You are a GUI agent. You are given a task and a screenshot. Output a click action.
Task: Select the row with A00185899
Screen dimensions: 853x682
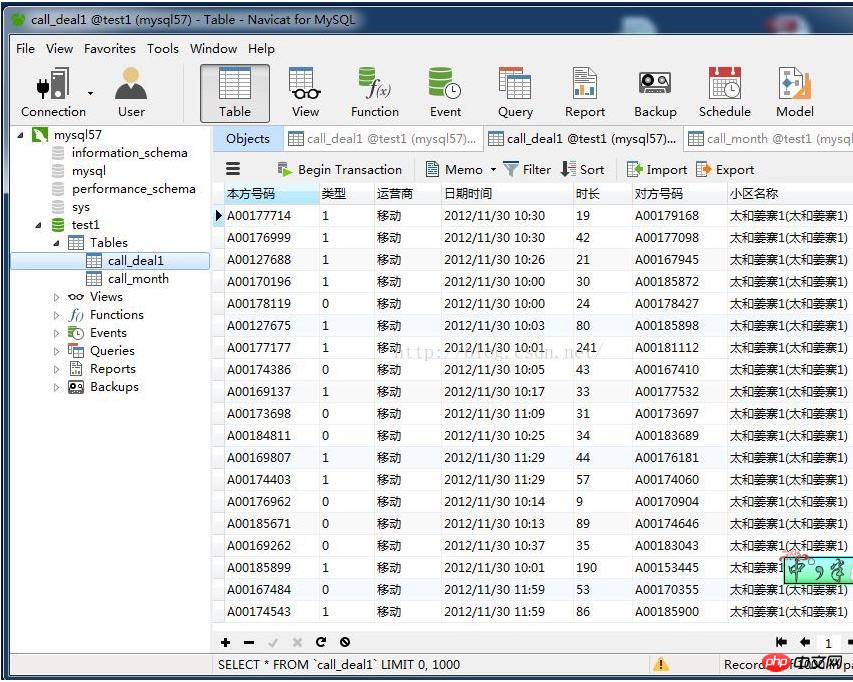pos(259,567)
